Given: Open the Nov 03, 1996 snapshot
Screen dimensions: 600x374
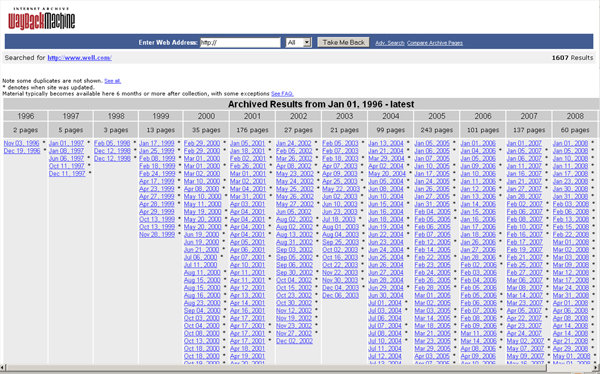Looking at the screenshot, I should click(21, 143).
